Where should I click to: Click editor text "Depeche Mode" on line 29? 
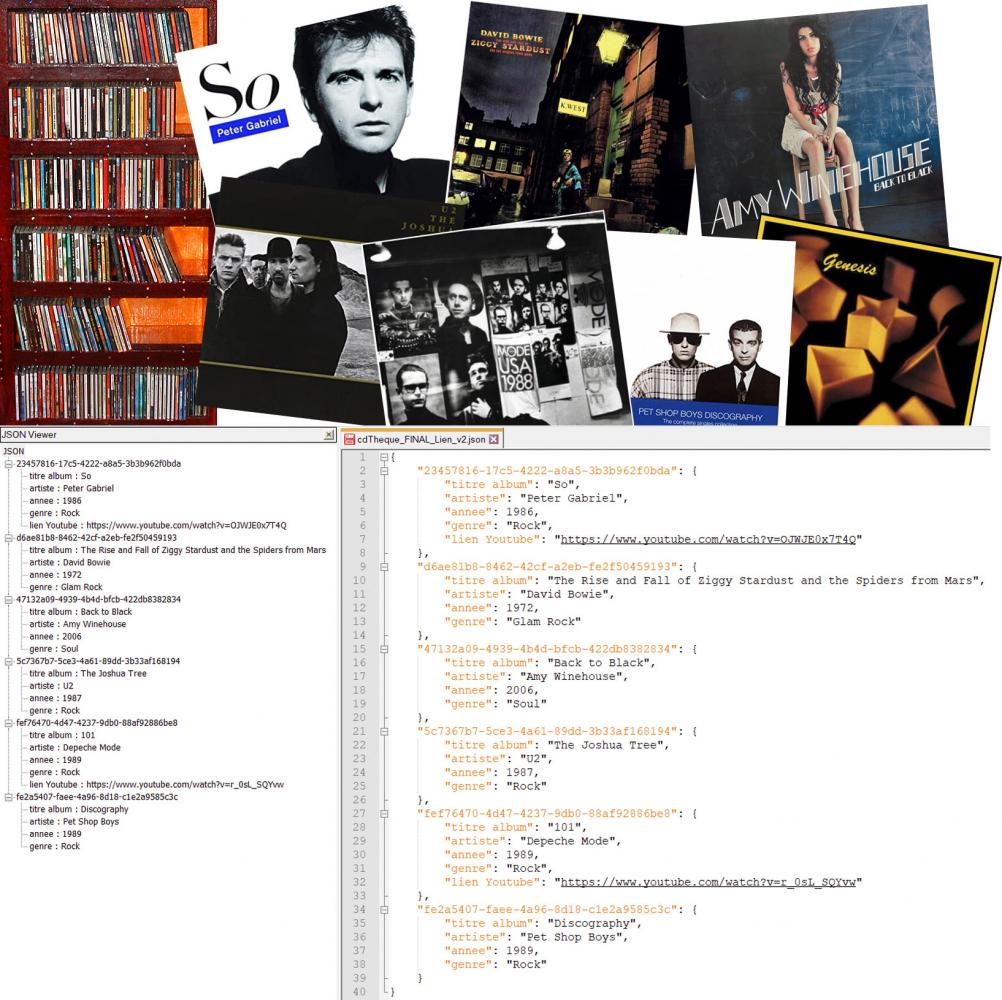pyautogui.click(x=567, y=842)
